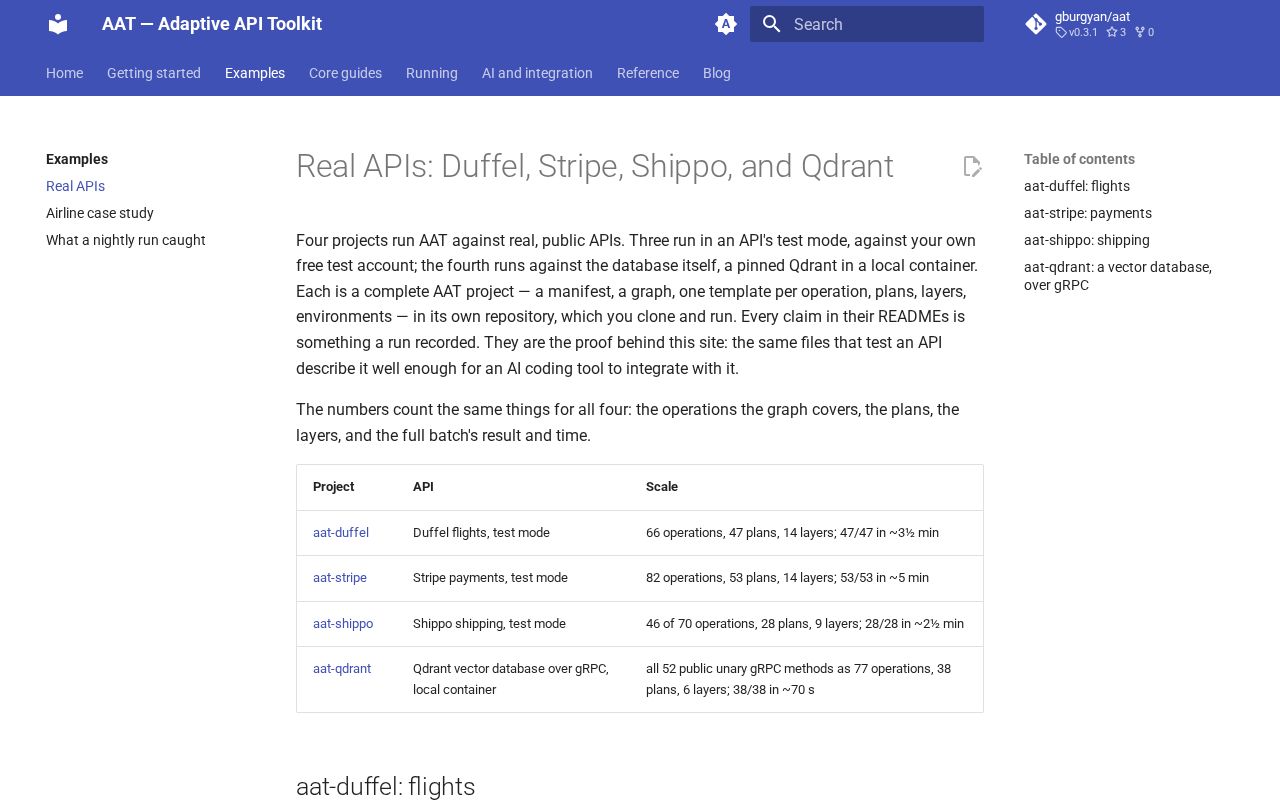Jump to aat-shippo: shipping in contents
This screenshot has width=1280, height=800.
click(x=1087, y=240)
